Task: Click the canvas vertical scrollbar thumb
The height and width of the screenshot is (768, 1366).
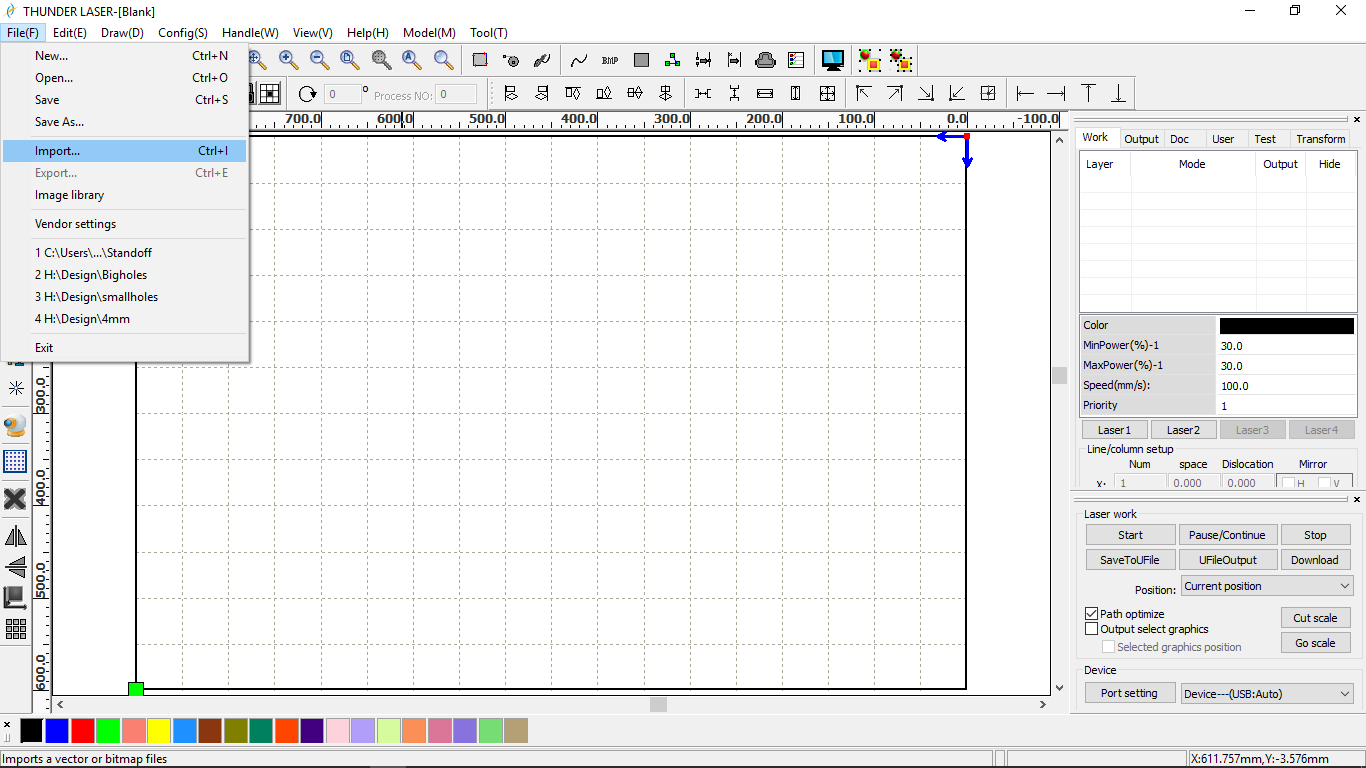Action: pyautogui.click(x=1060, y=375)
